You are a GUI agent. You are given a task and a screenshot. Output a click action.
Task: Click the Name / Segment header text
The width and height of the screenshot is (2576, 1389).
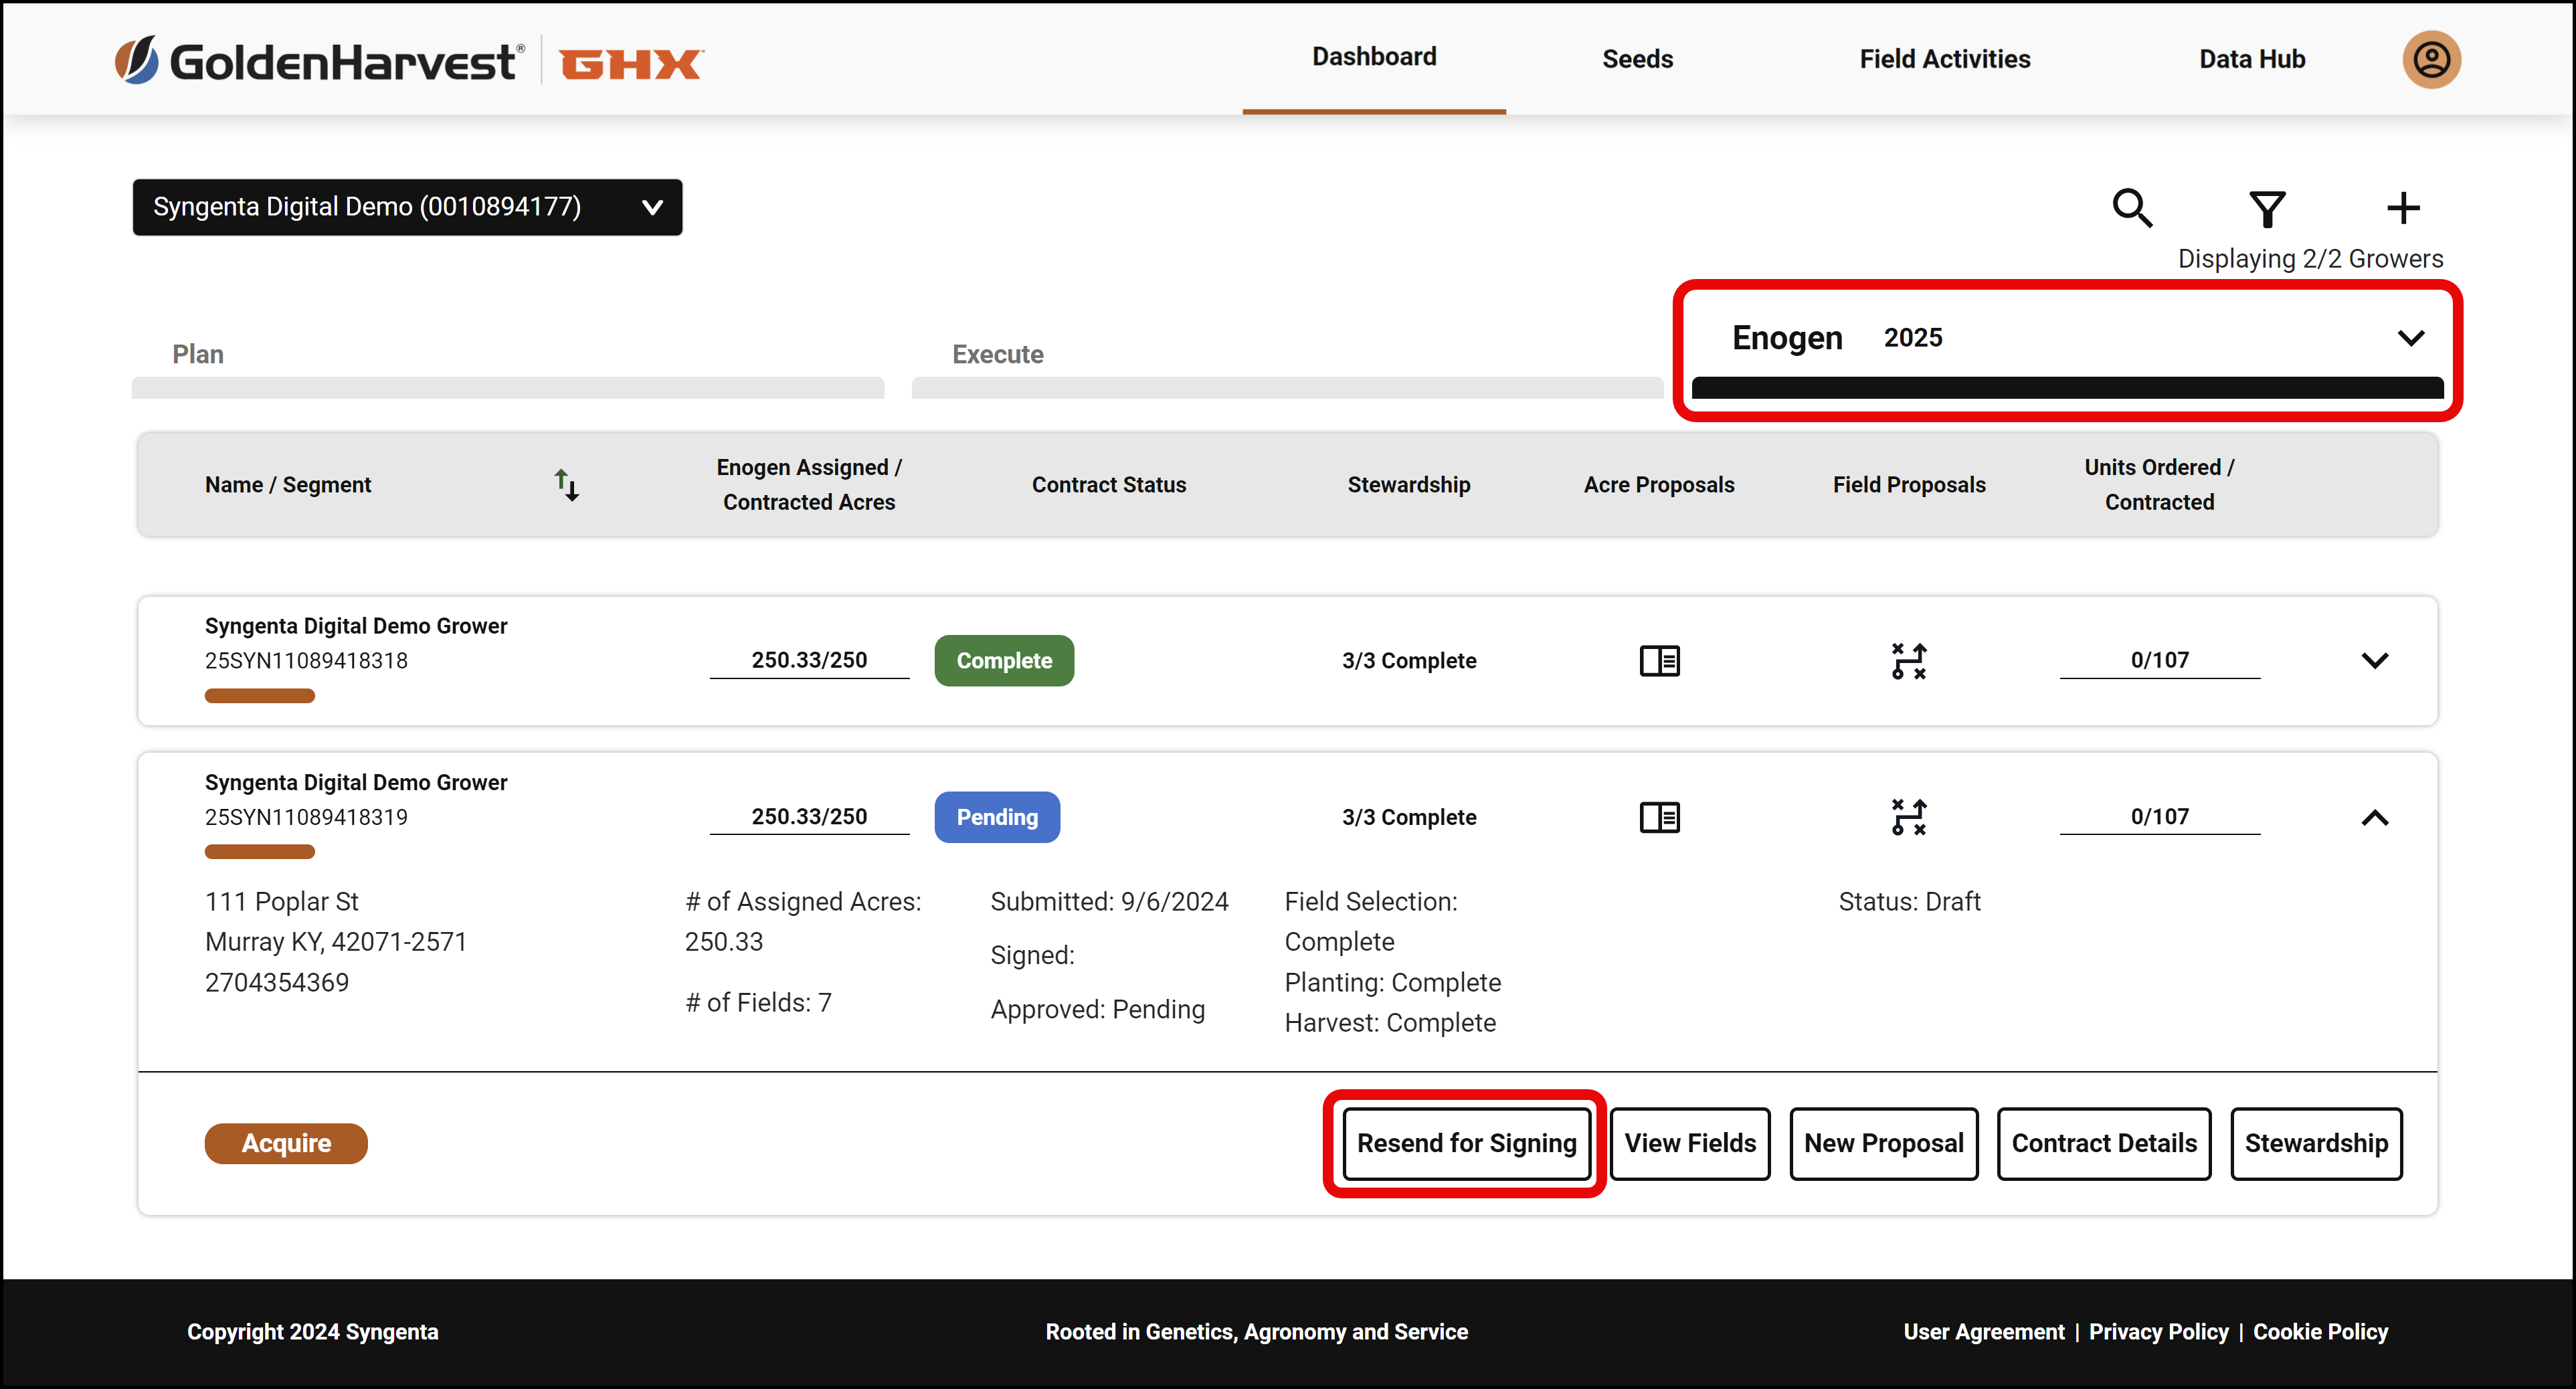point(288,485)
